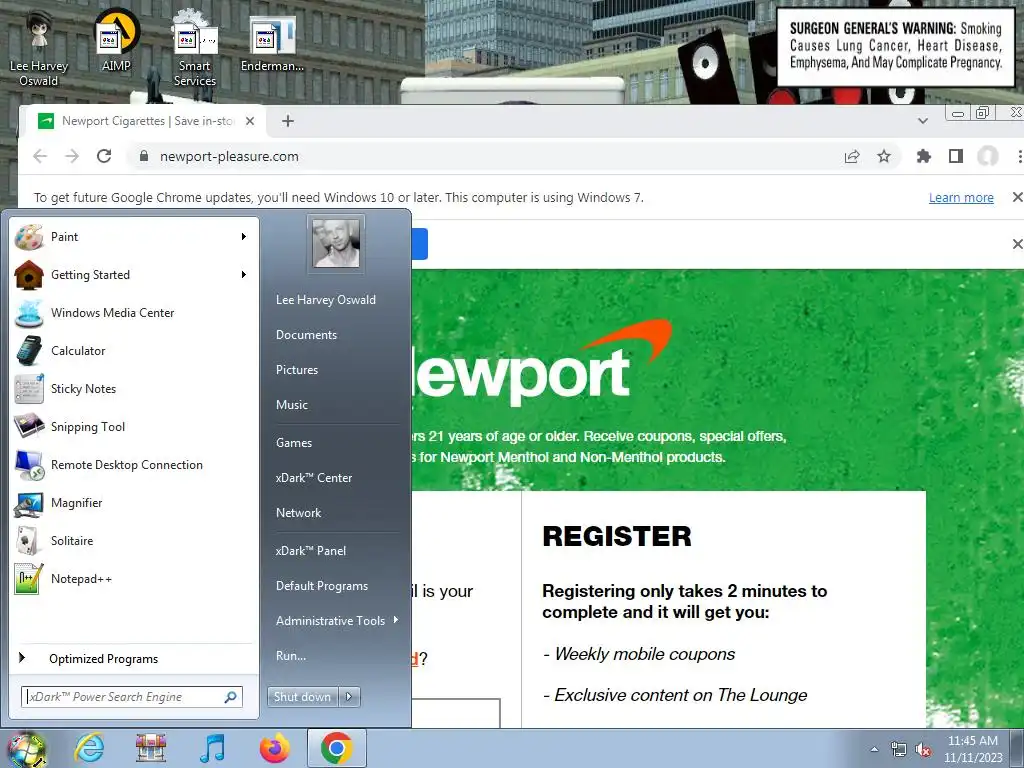Image resolution: width=1024 pixels, height=768 pixels.
Task: Expand Getting Started submenu arrow
Action: coord(244,274)
